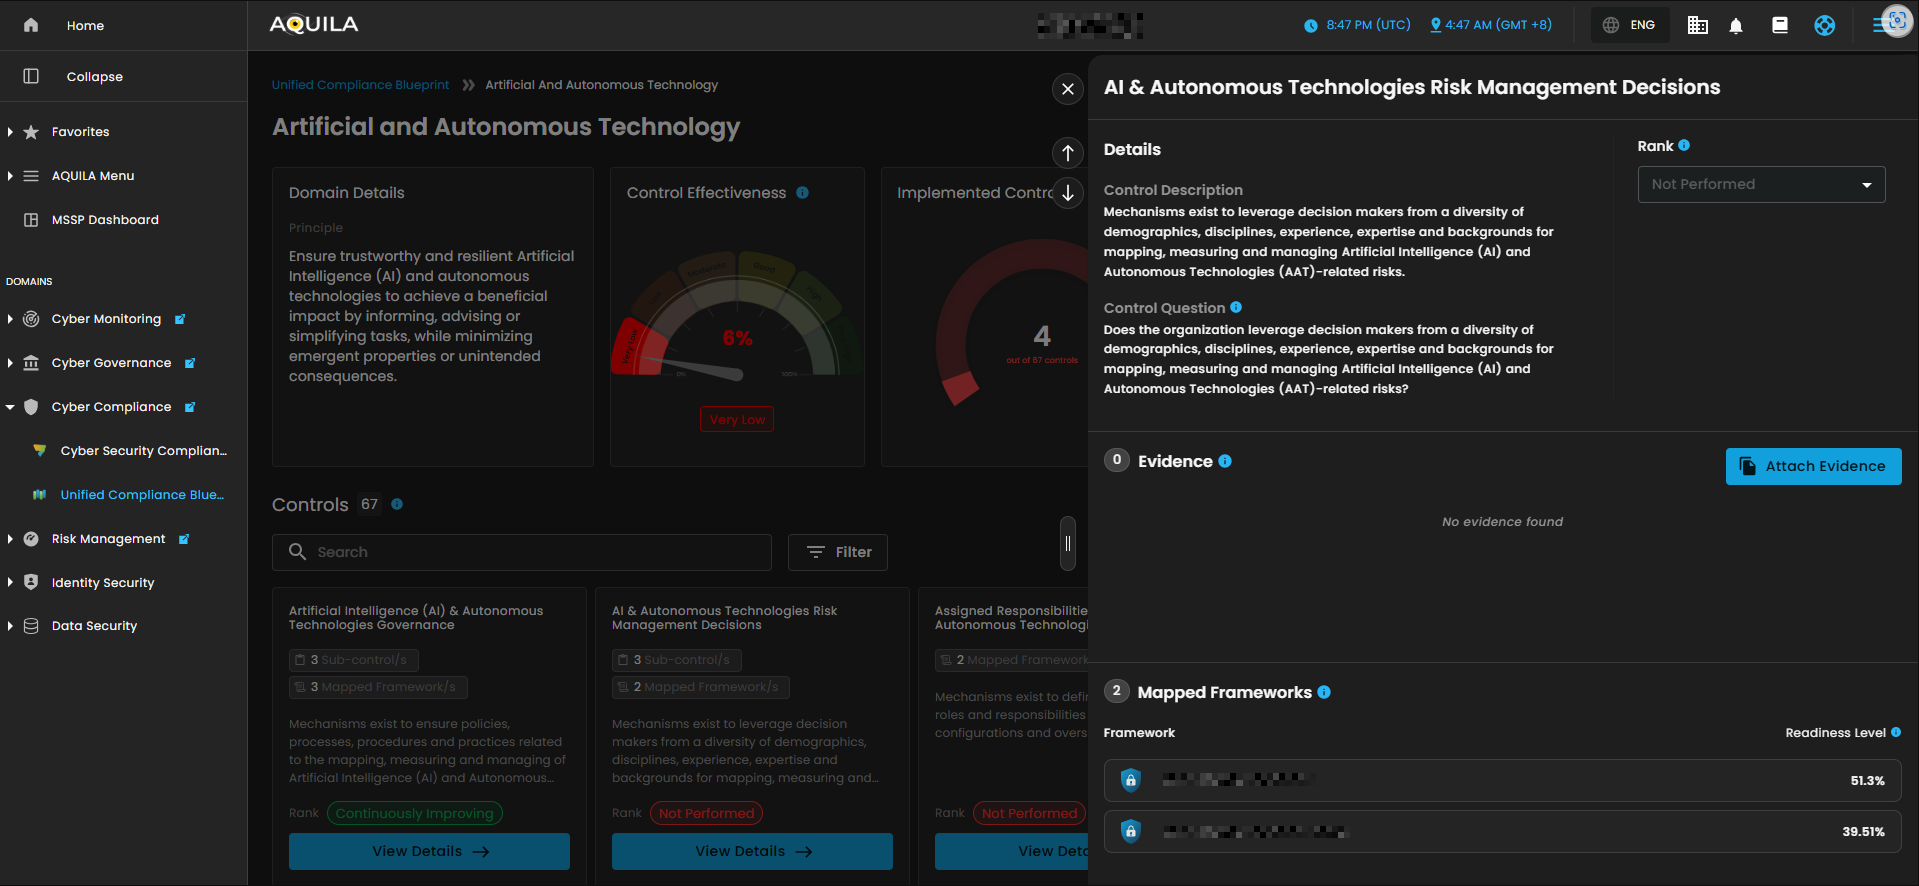Open Cyber Monitoring external link icon
Image resolution: width=1919 pixels, height=886 pixels.
pyautogui.click(x=180, y=320)
